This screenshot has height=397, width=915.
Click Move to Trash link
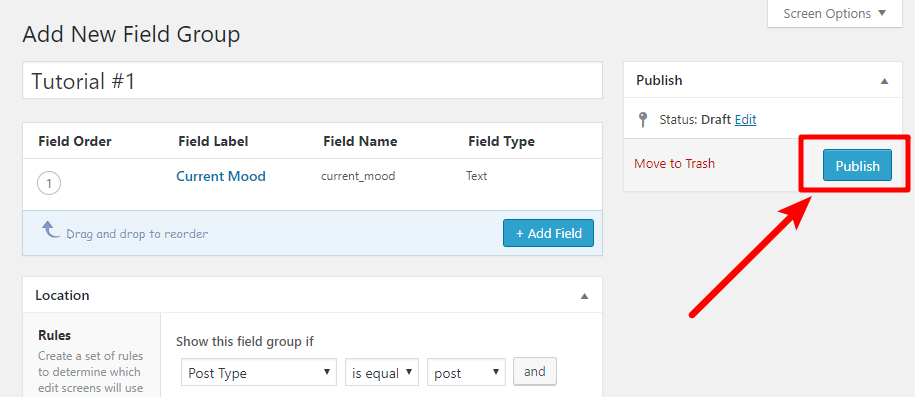point(675,163)
